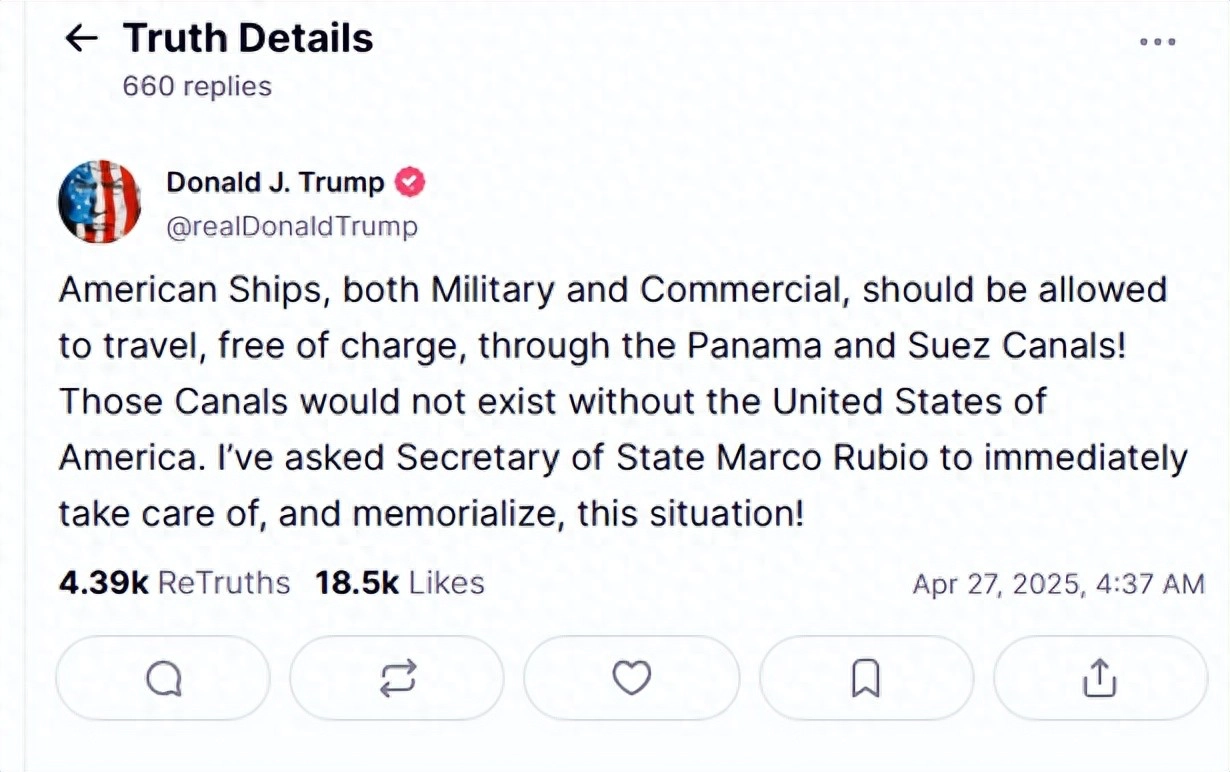This screenshot has height=772, width=1230.
Task: Click the 660 replies count
Action: click(197, 86)
